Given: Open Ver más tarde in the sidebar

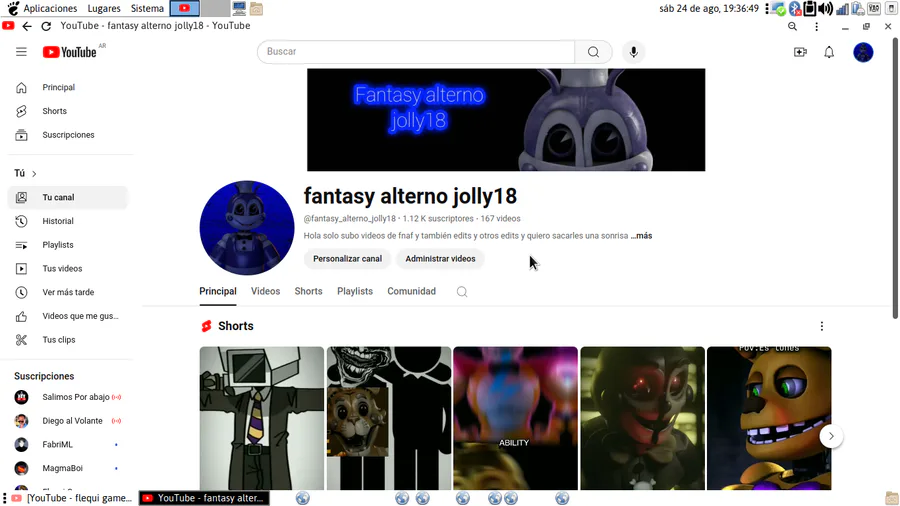Looking at the screenshot, I should (x=68, y=292).
